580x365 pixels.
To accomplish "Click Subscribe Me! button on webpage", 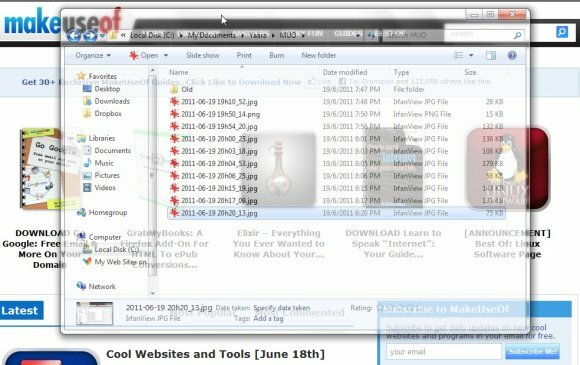I will point(532,351).
